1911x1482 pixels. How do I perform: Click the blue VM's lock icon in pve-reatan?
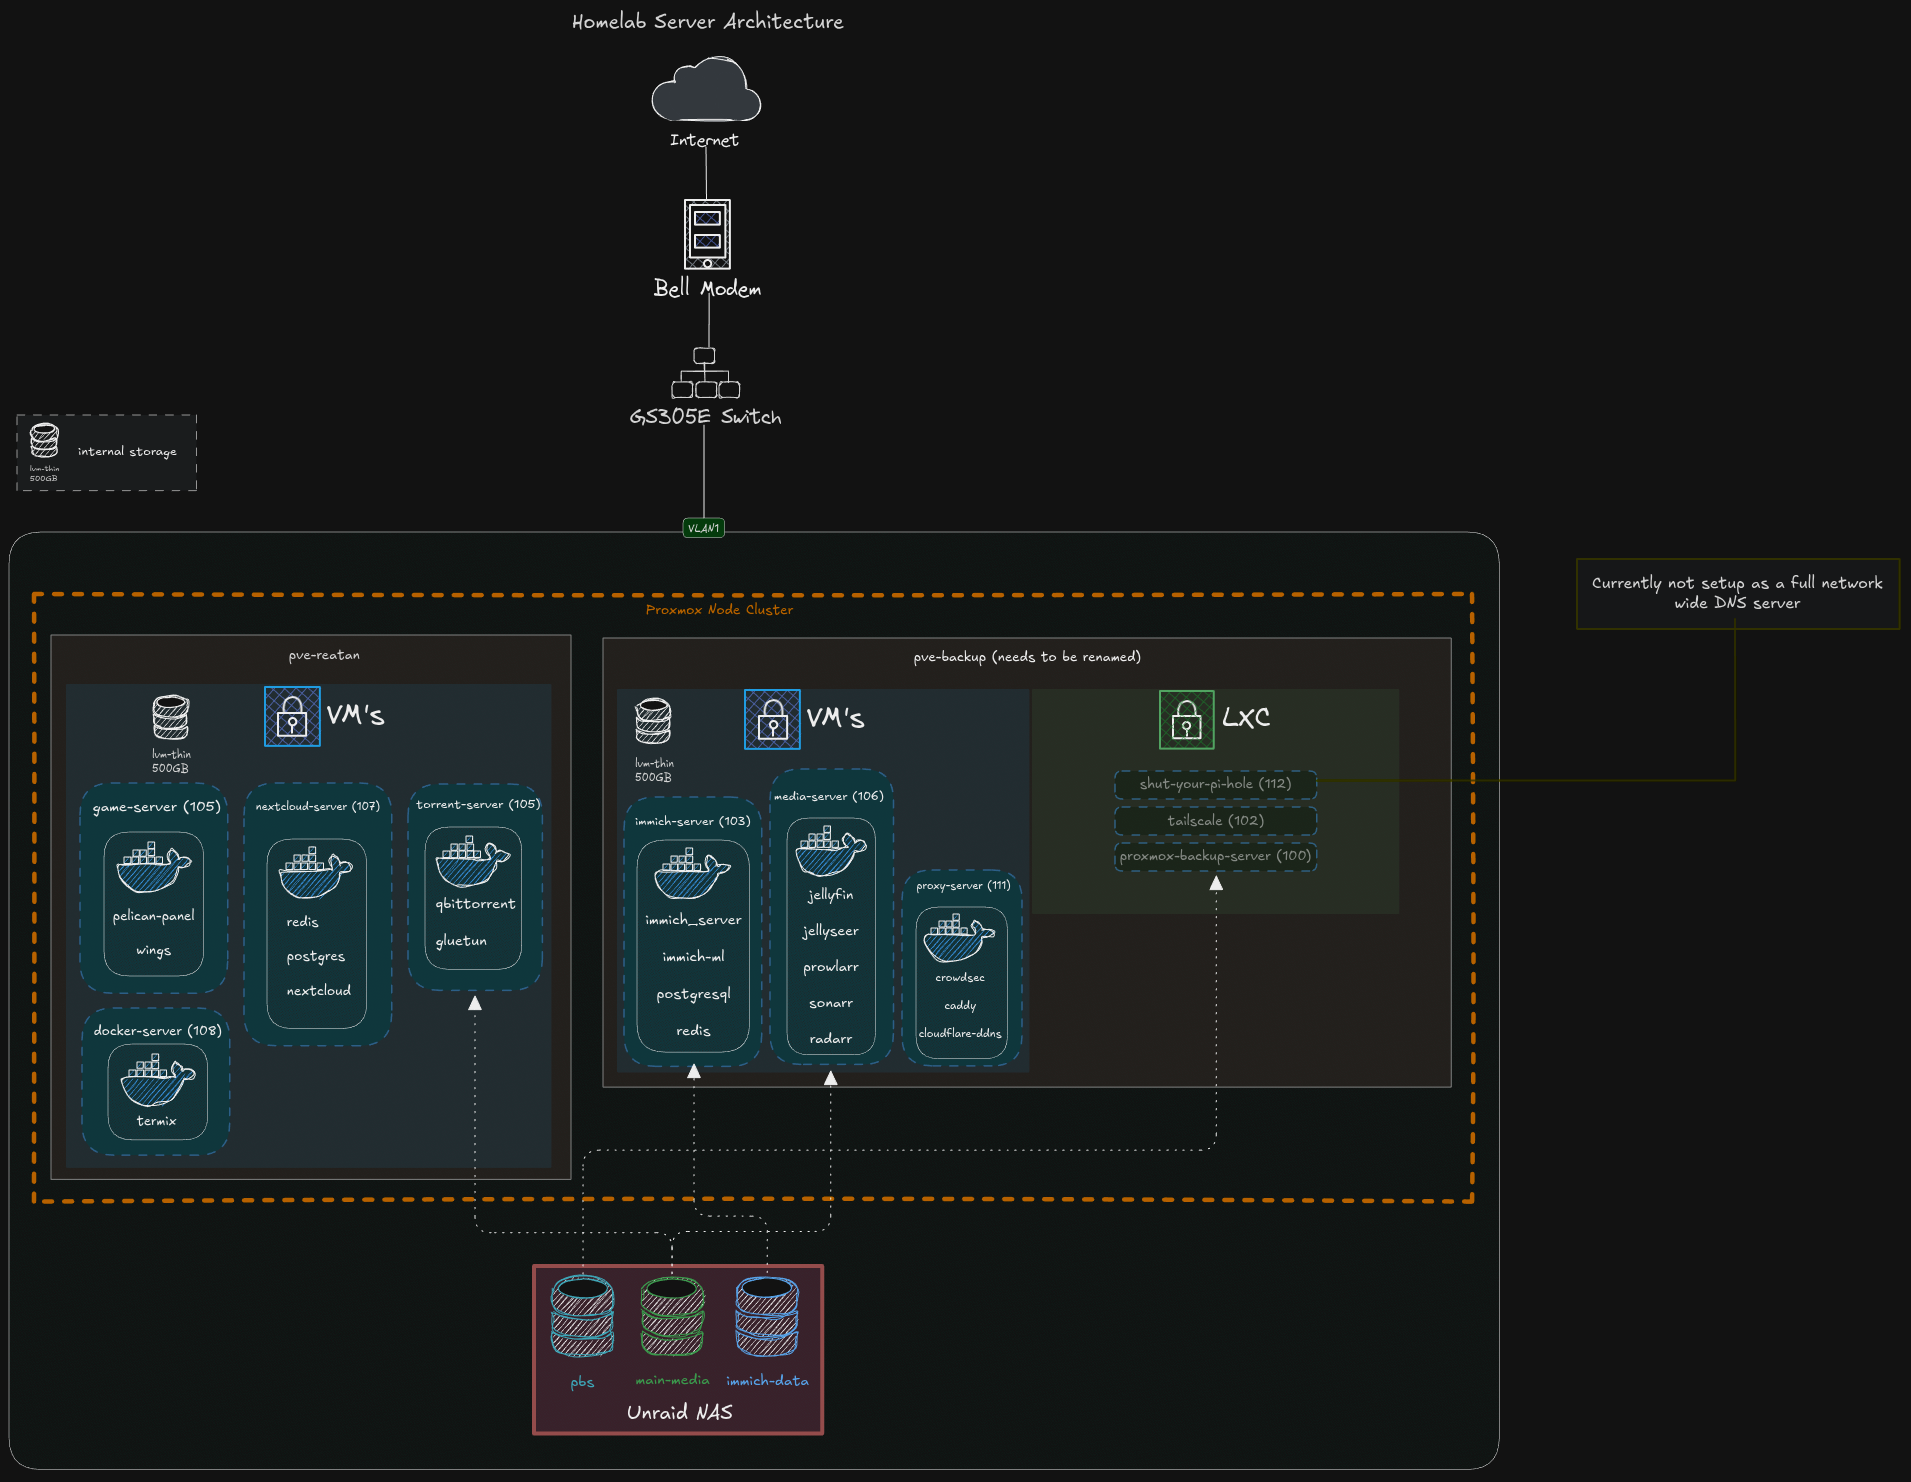click(292, 716)
